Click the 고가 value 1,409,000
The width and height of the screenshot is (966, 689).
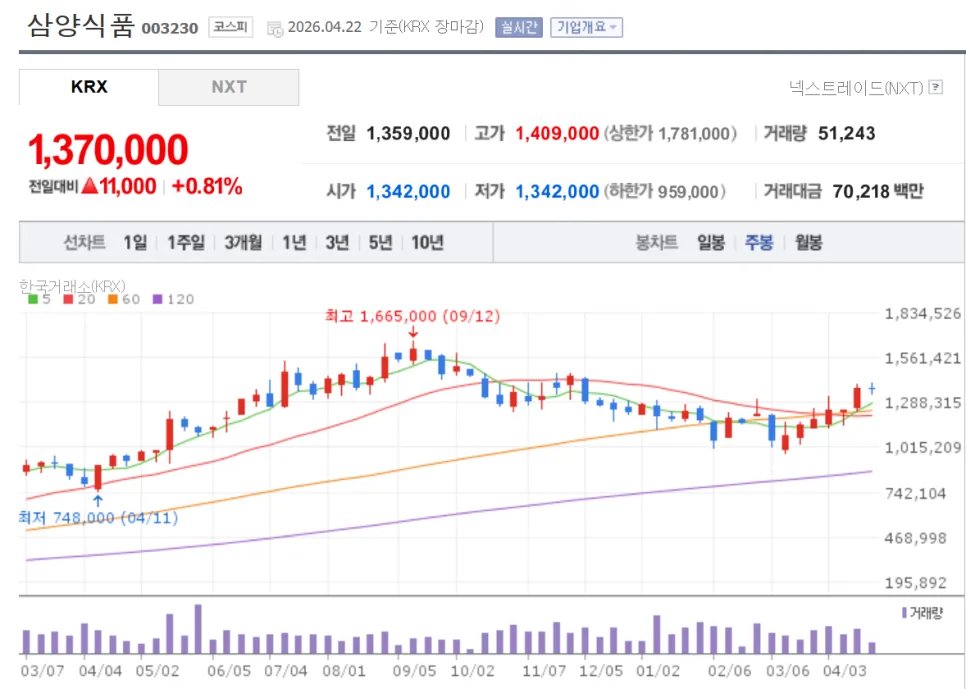[x=557, y=134]
